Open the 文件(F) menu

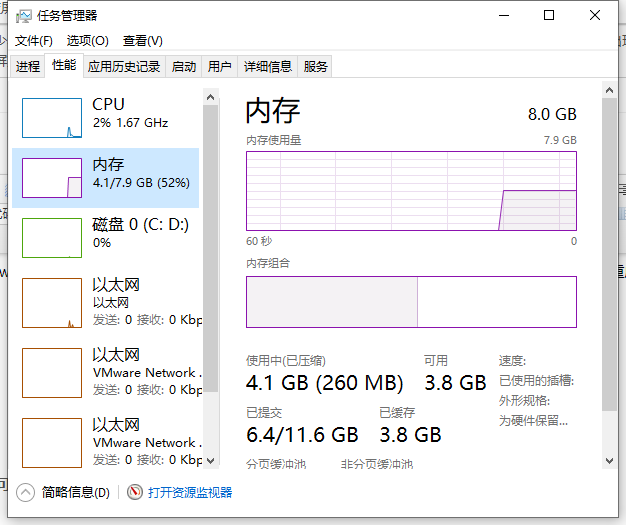coord(34,41)
